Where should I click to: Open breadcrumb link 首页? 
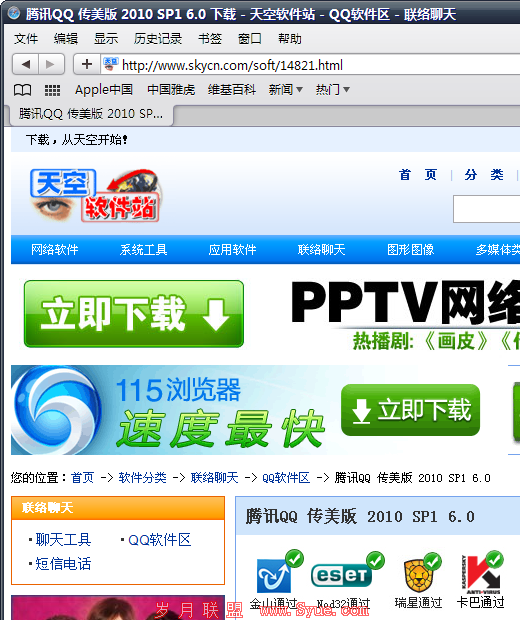coord(82,478)
